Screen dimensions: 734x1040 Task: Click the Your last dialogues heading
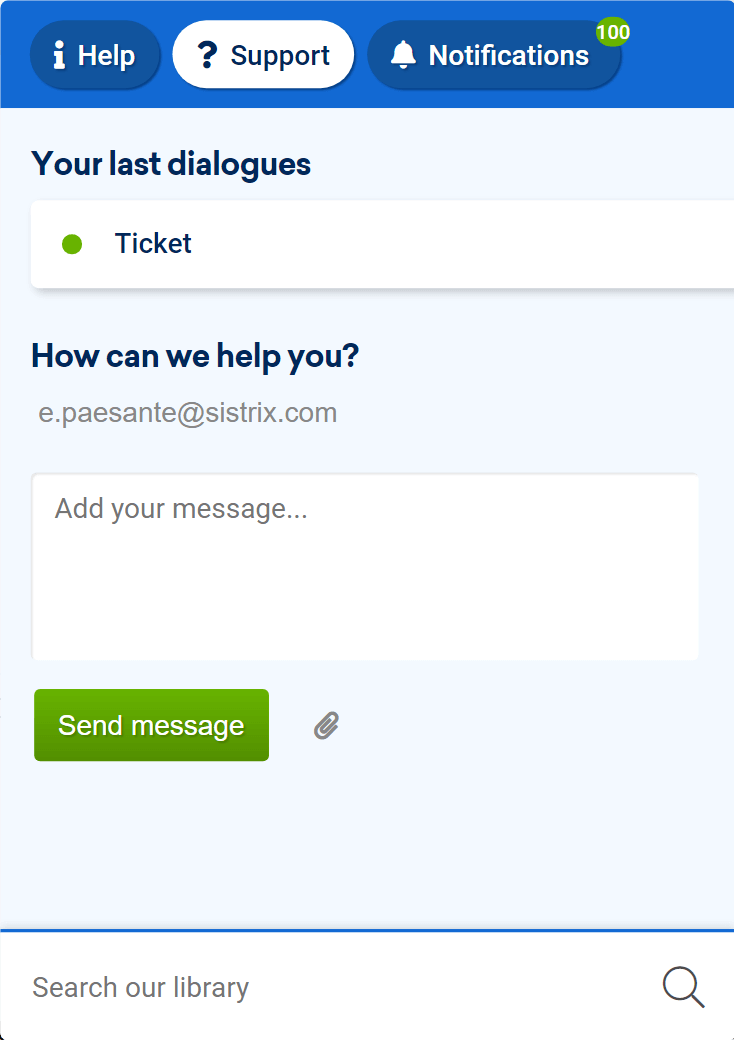coord(171,164)
